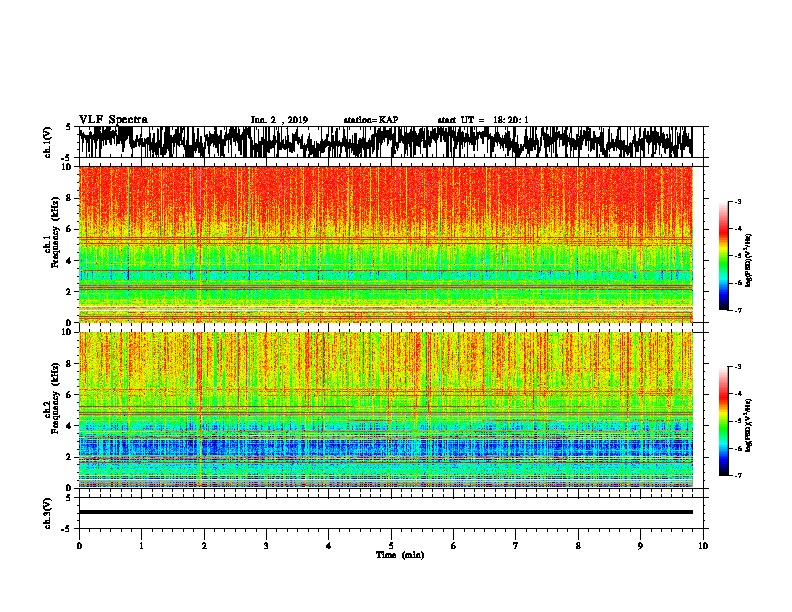Screen dimensions: 792x612
Task: Click the ch.1 frequency spectrogram
Action: click(x=385, y=244)
